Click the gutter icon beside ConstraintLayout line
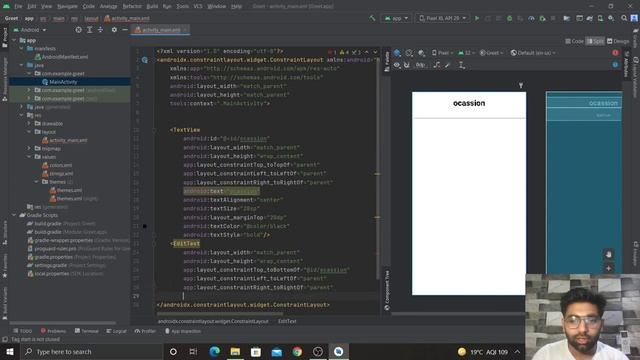 (144, 60)
